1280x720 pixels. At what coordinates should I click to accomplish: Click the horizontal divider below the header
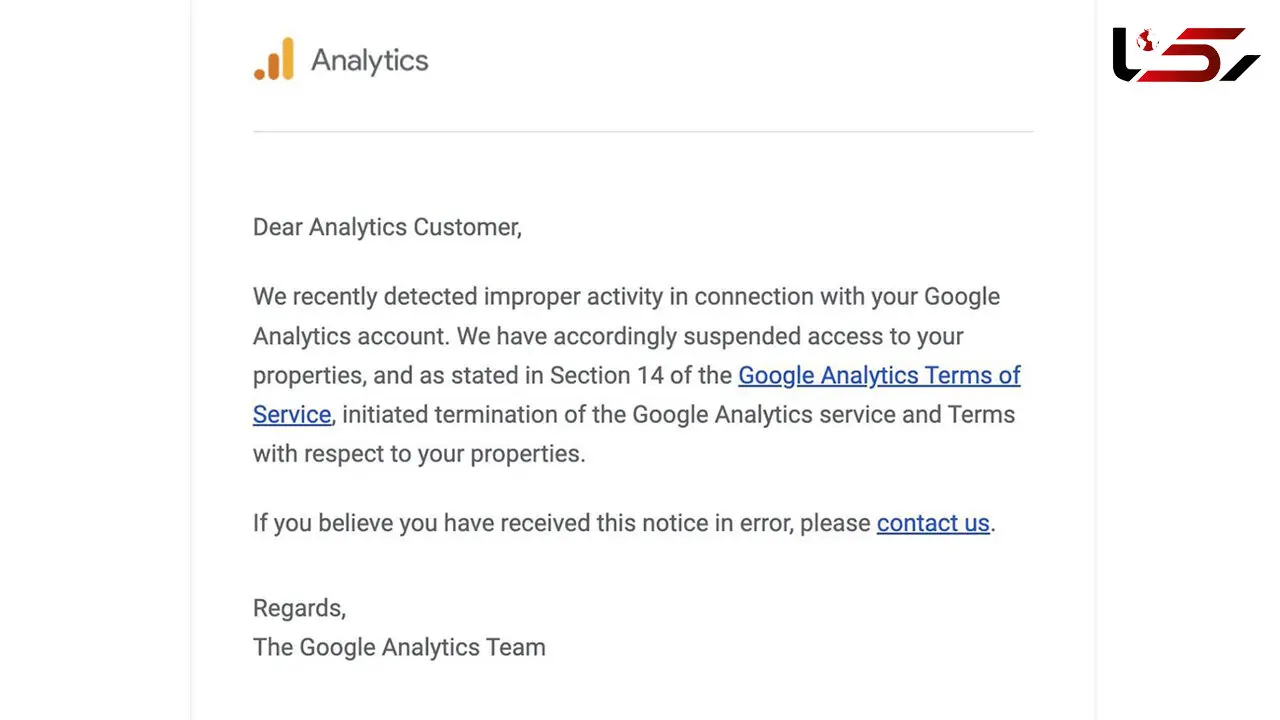pos(643,131)
